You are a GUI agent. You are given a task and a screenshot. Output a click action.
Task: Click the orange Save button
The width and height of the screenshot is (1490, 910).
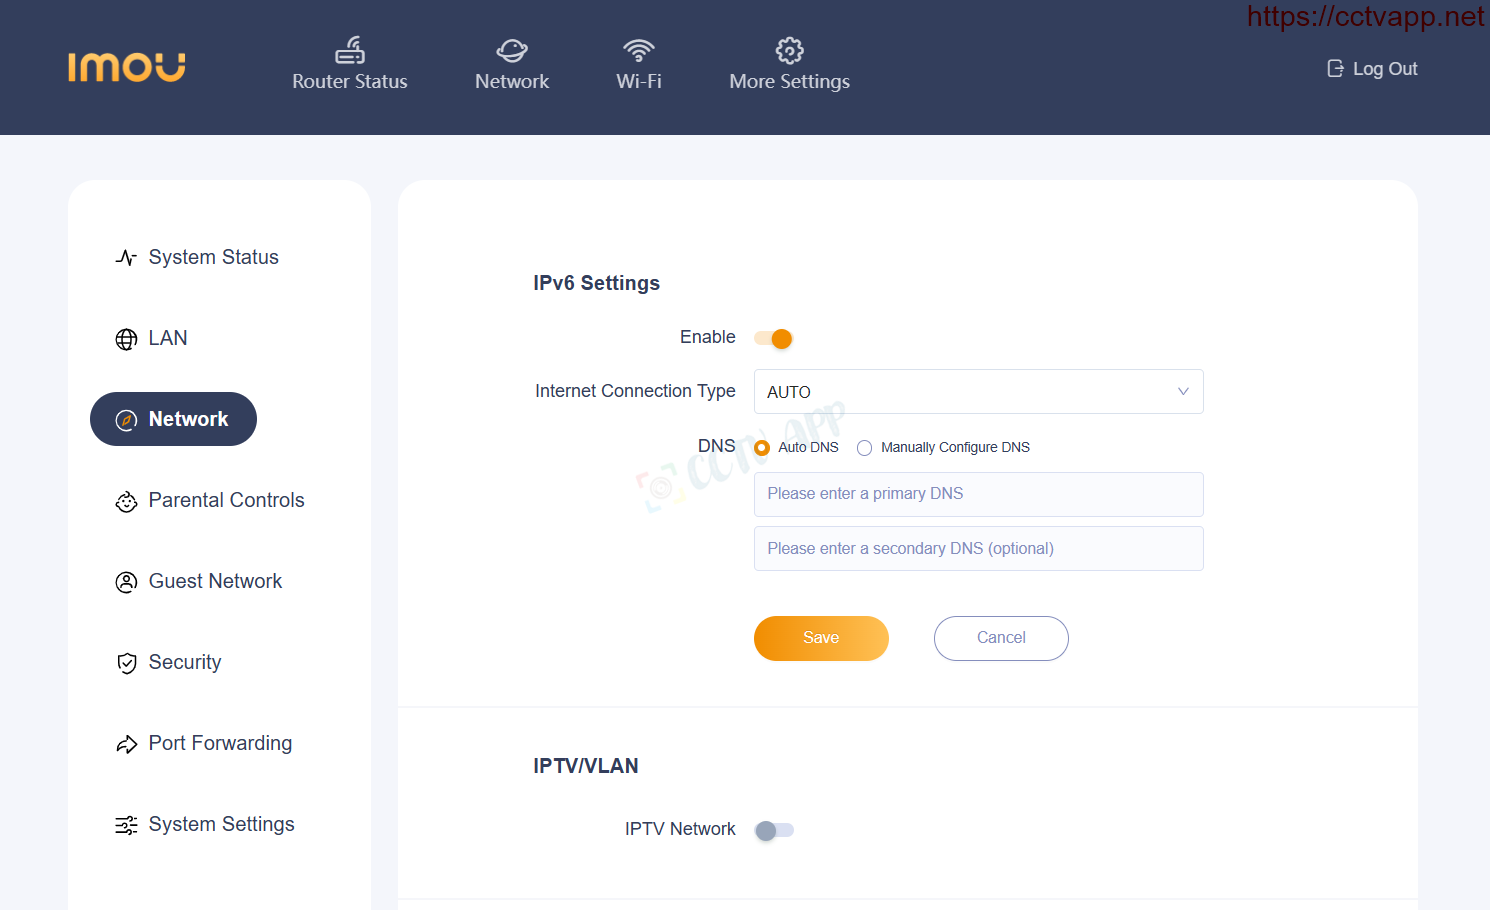821,638
